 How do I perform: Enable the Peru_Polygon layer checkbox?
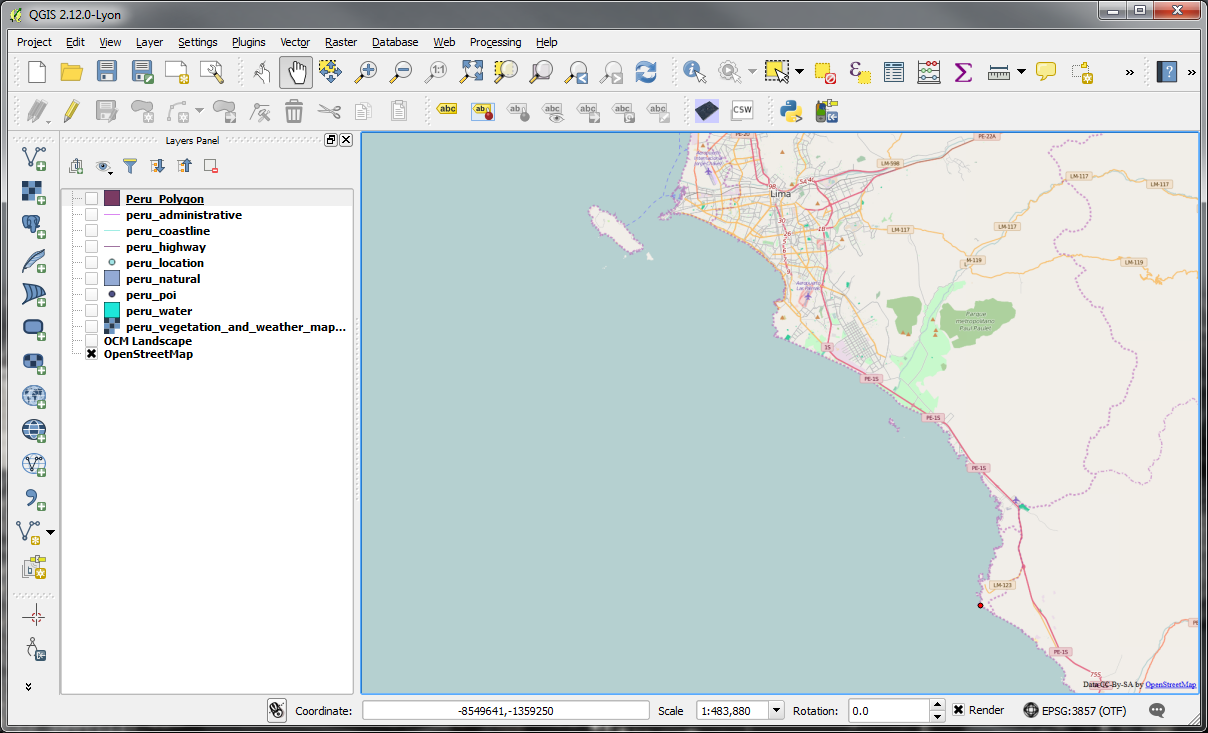point(92,199)
